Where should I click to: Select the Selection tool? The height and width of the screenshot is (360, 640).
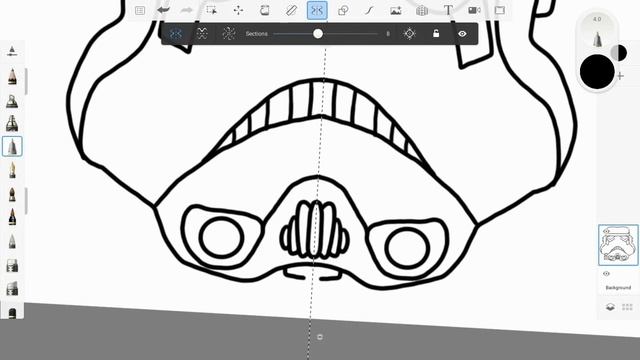point(211,10)
